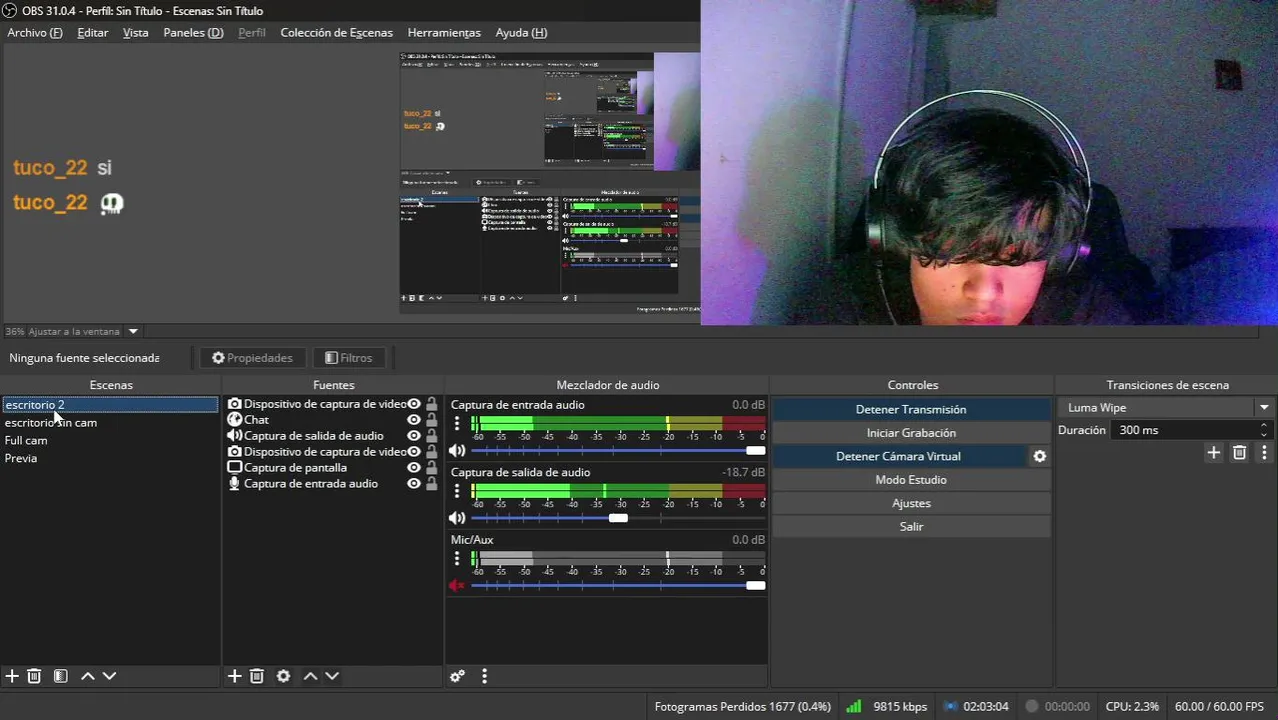This screenshot has width=1278, height=720.
Task: Open Colección de Escenas menu
Action: click(x=336, y=32)
